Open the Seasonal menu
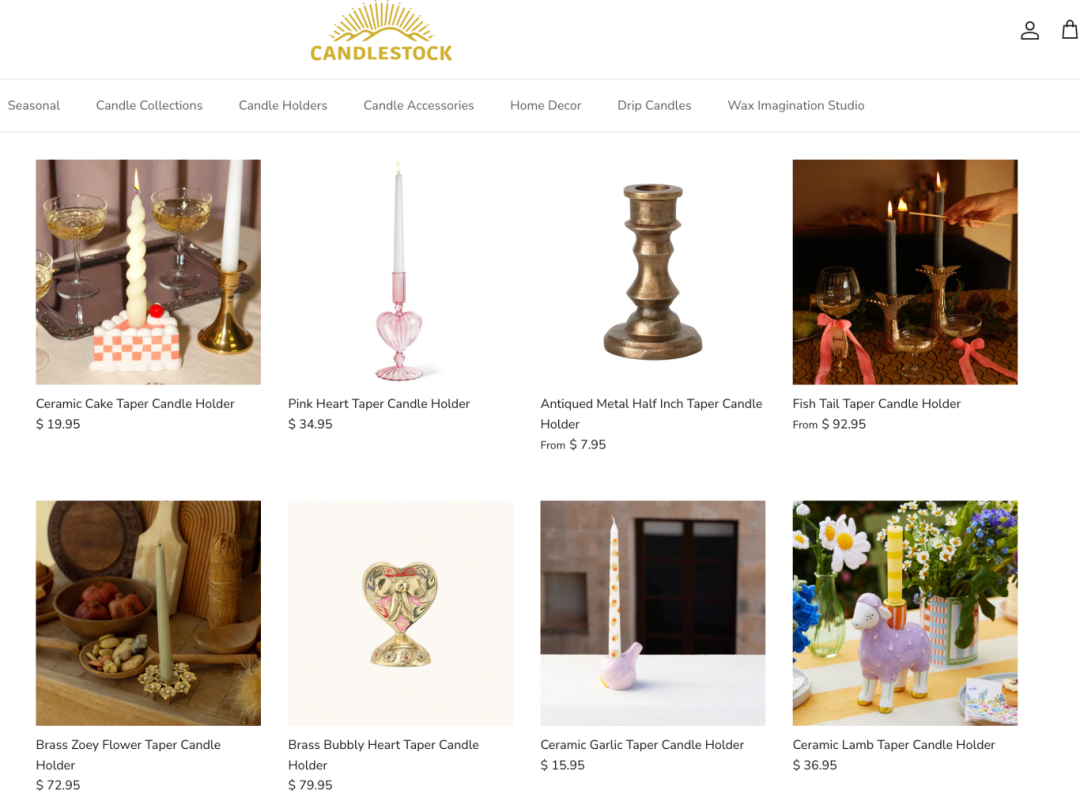The image size is (1080, 794). [34, 105]
